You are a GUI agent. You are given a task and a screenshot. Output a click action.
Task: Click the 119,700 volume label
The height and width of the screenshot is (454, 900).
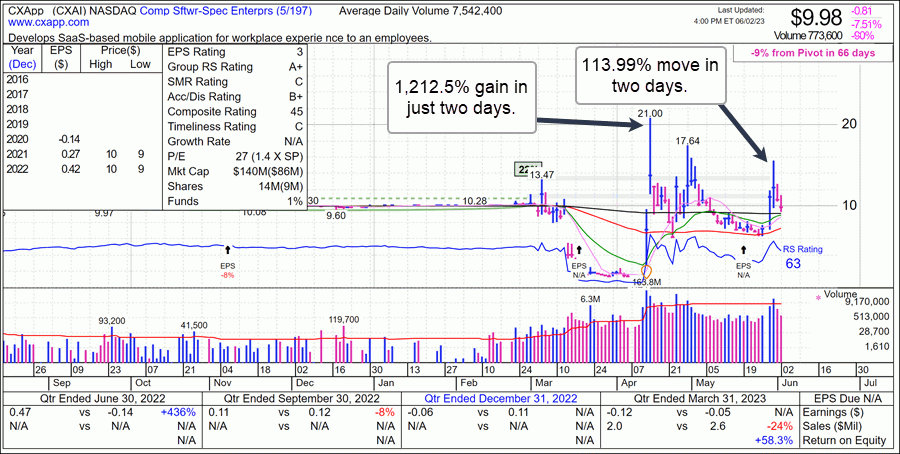click(344, 319)
